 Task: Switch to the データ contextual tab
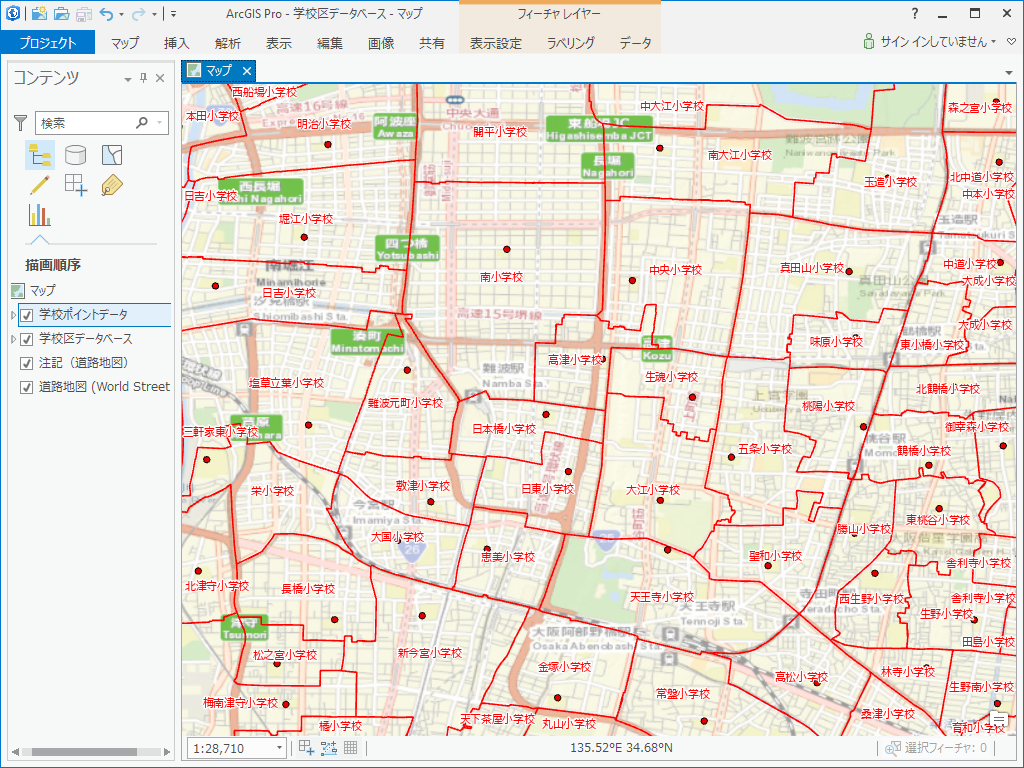(x=635, y=43)
